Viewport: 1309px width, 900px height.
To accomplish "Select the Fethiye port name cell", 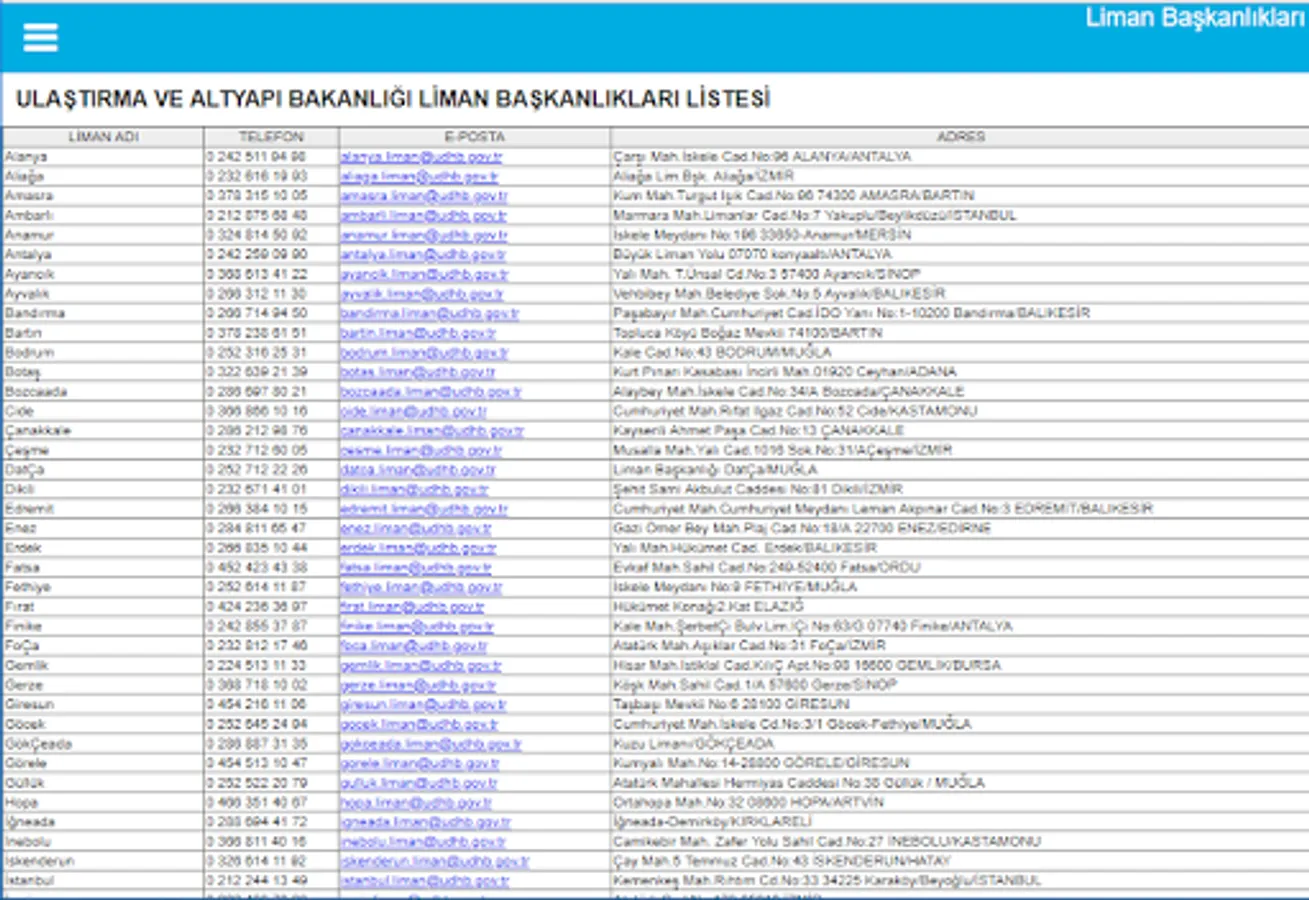I will click(103, 587).
